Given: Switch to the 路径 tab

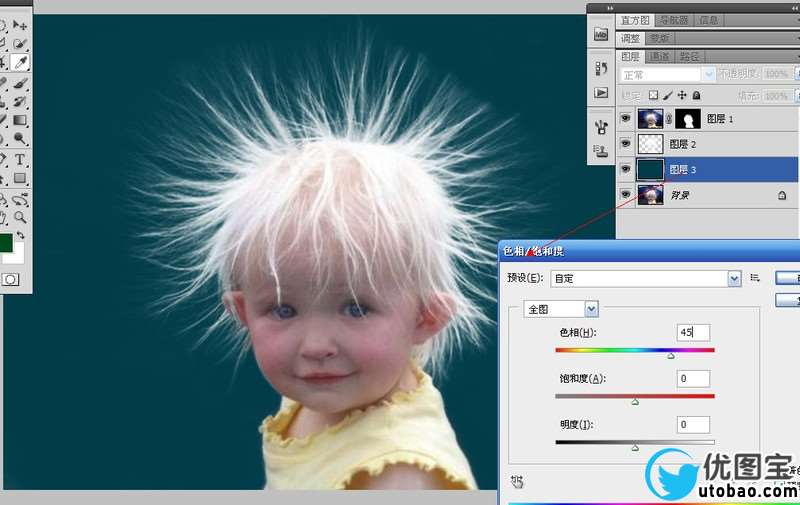Looking at the screenshot, I should pyautogui.click(x=689, y=57).
